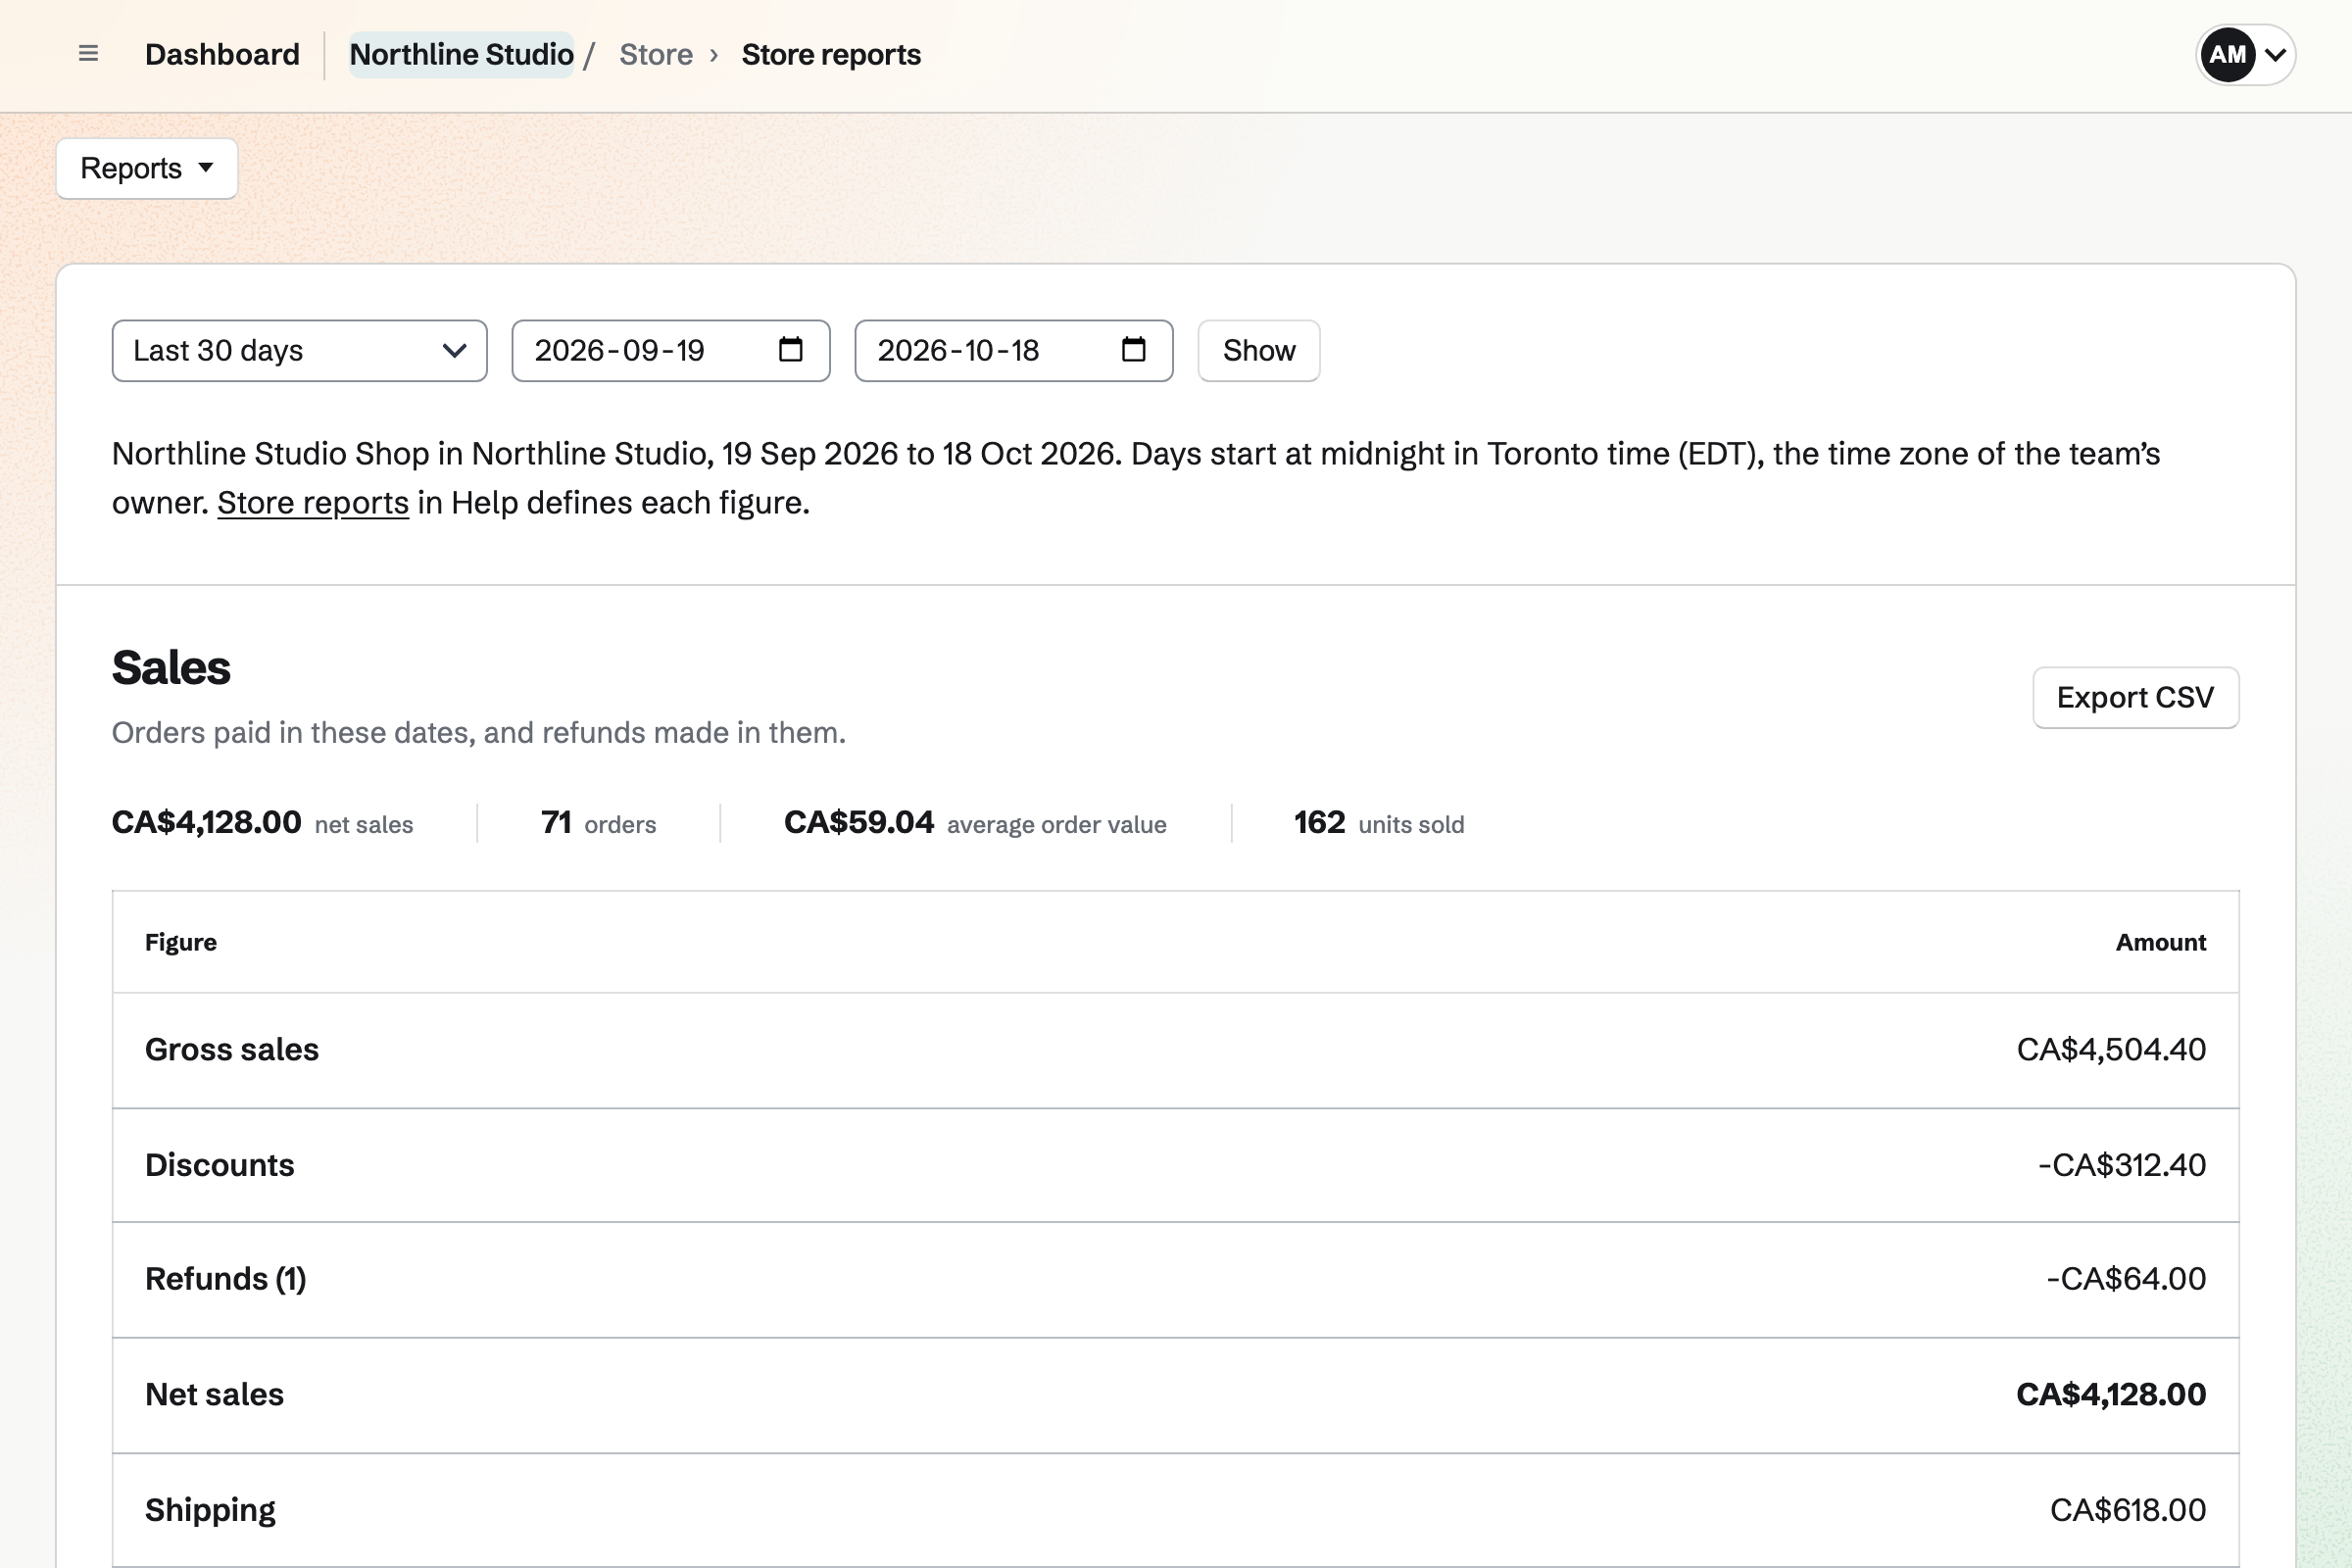Click the bold CA$4,128.00 table amount
The width and height of the screenshot is (2352, 1568).
(x=2111, y=1394)
